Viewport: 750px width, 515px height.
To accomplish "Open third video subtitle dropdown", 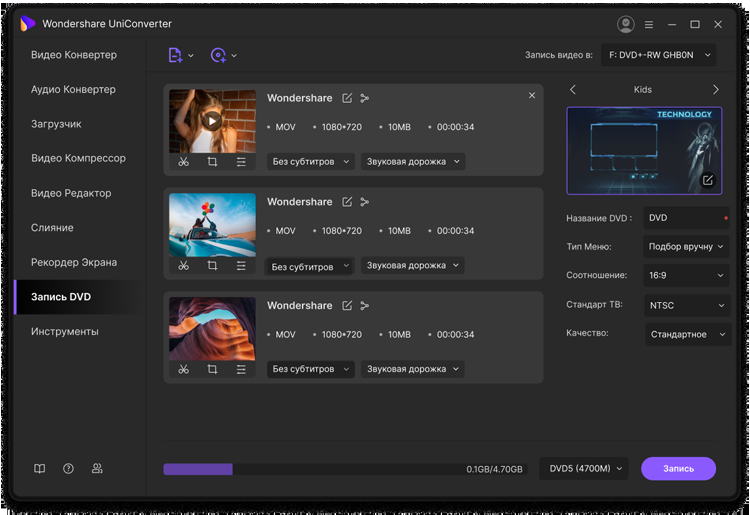I will coord(310,369).
